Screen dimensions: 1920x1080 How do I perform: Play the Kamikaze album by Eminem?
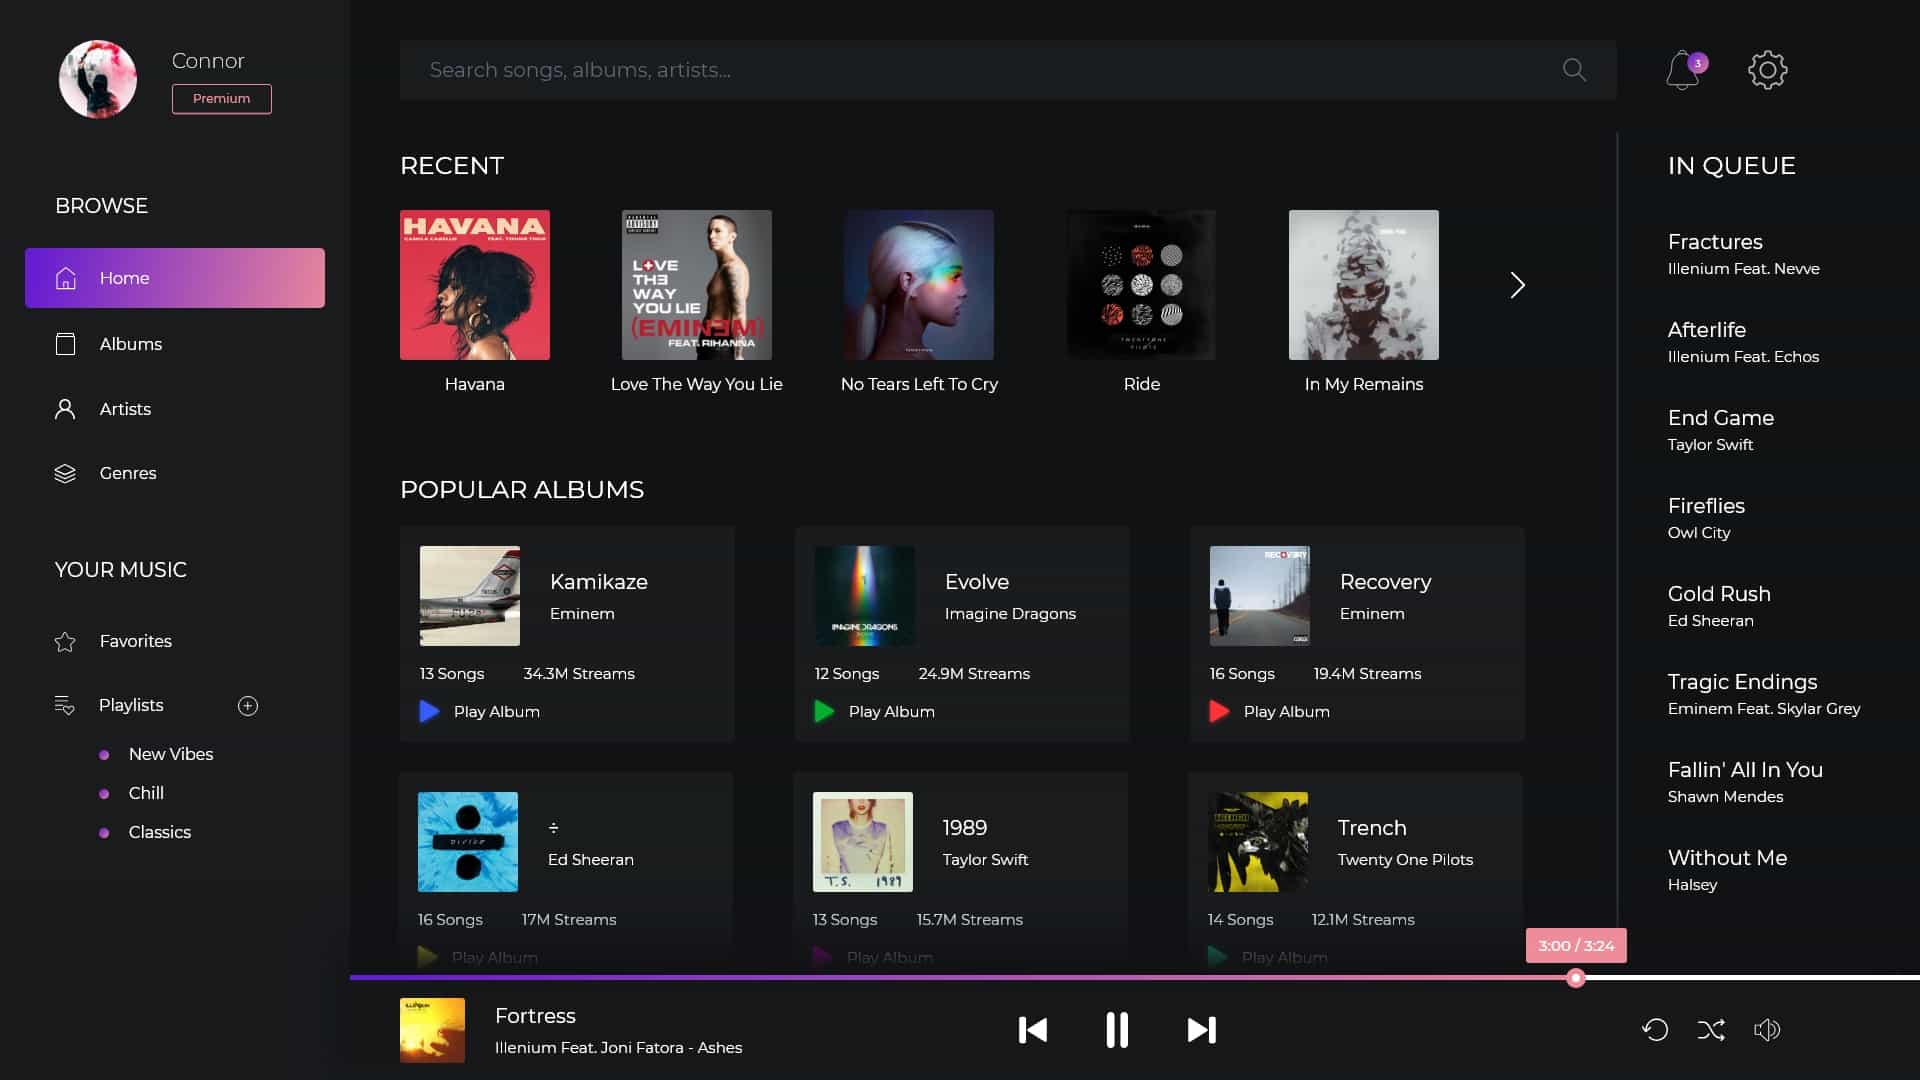[480, 711]
